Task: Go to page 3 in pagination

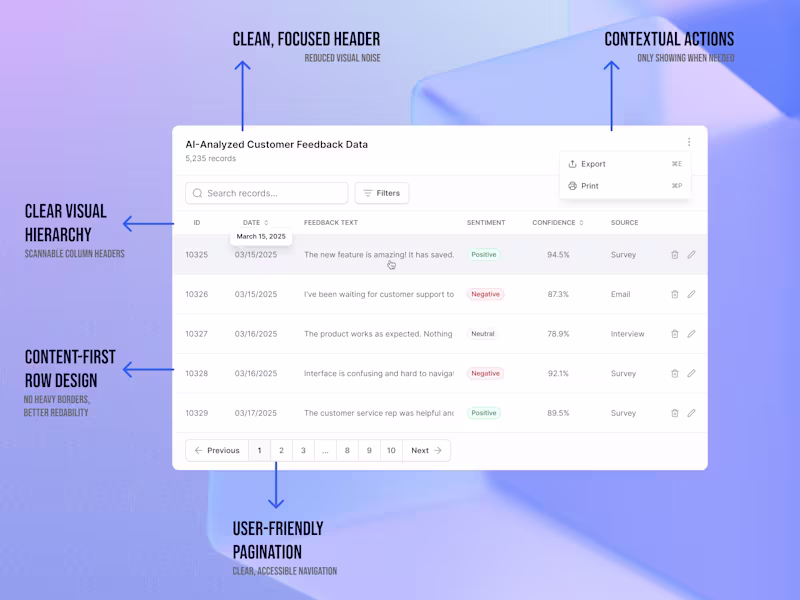Action: (303, 450)
